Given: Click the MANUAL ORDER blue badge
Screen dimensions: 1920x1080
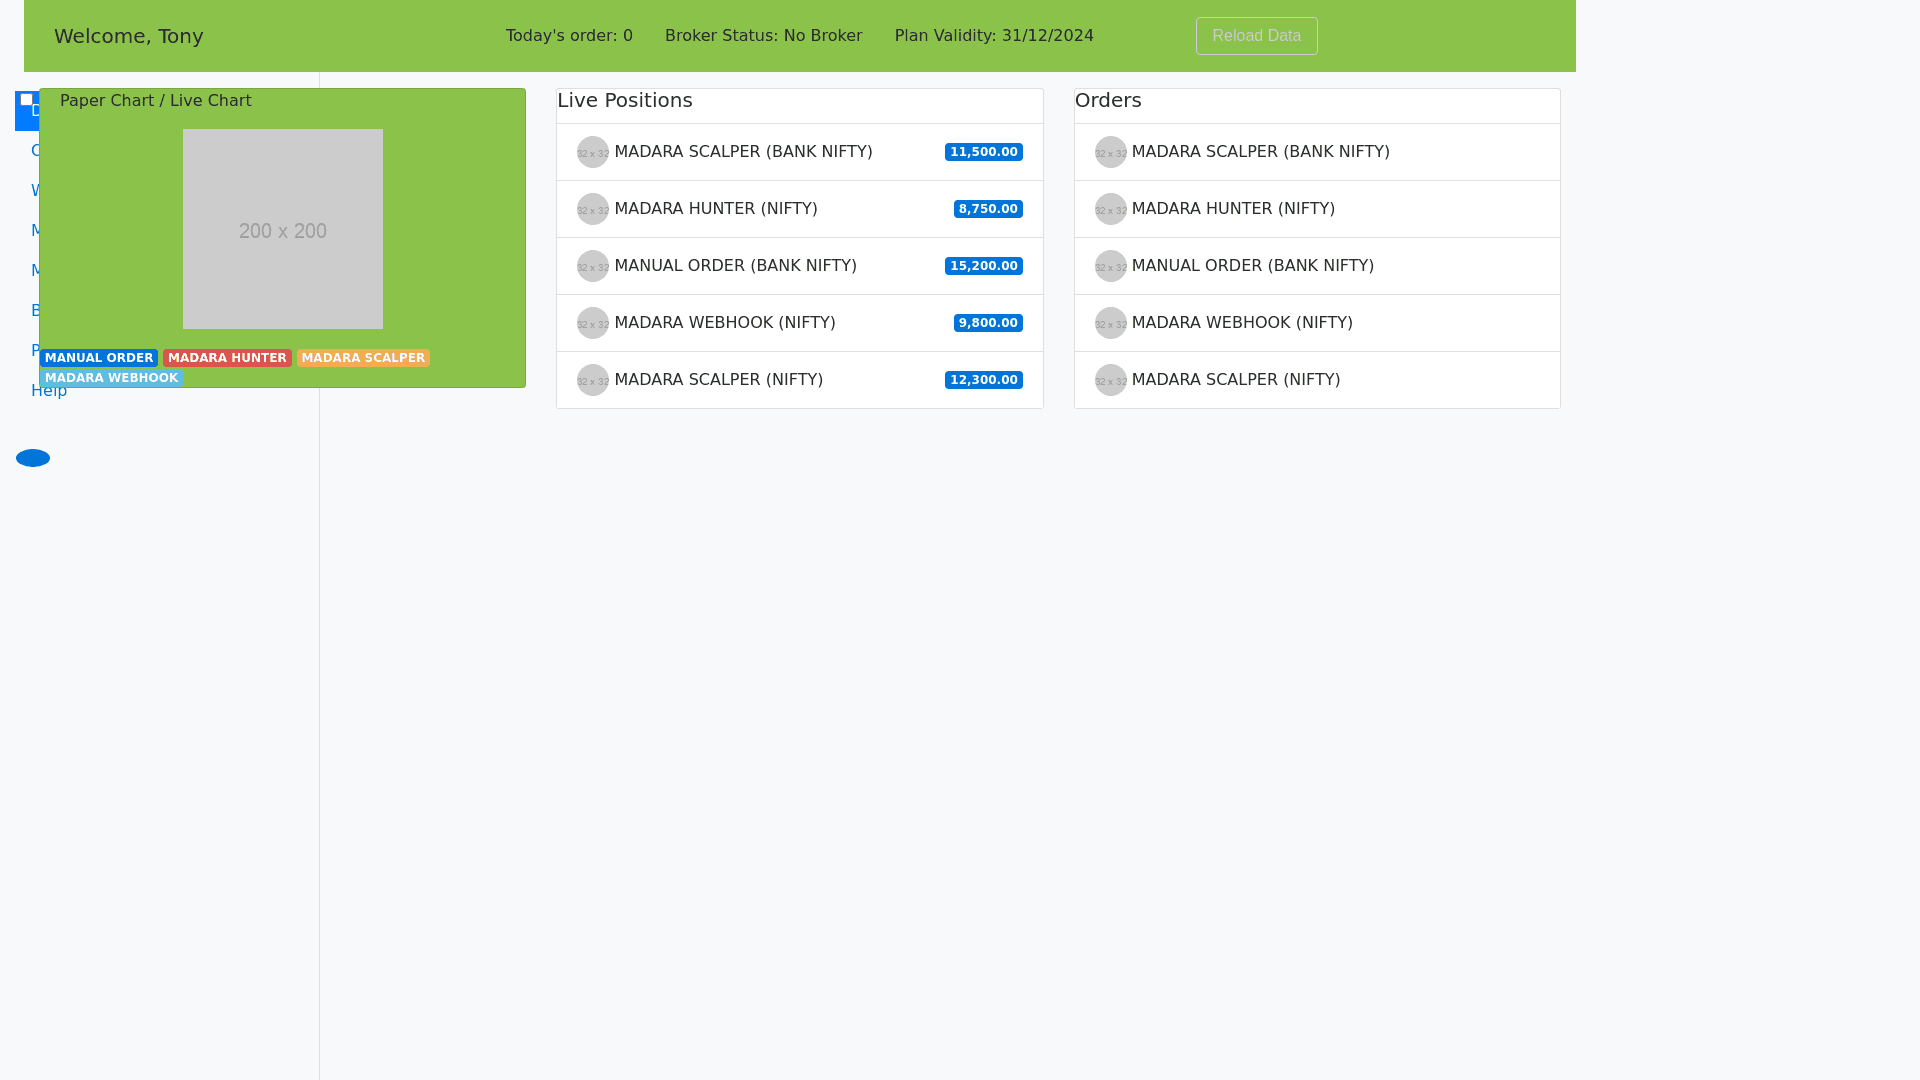Looking at the screenshot, I should 99,358.
